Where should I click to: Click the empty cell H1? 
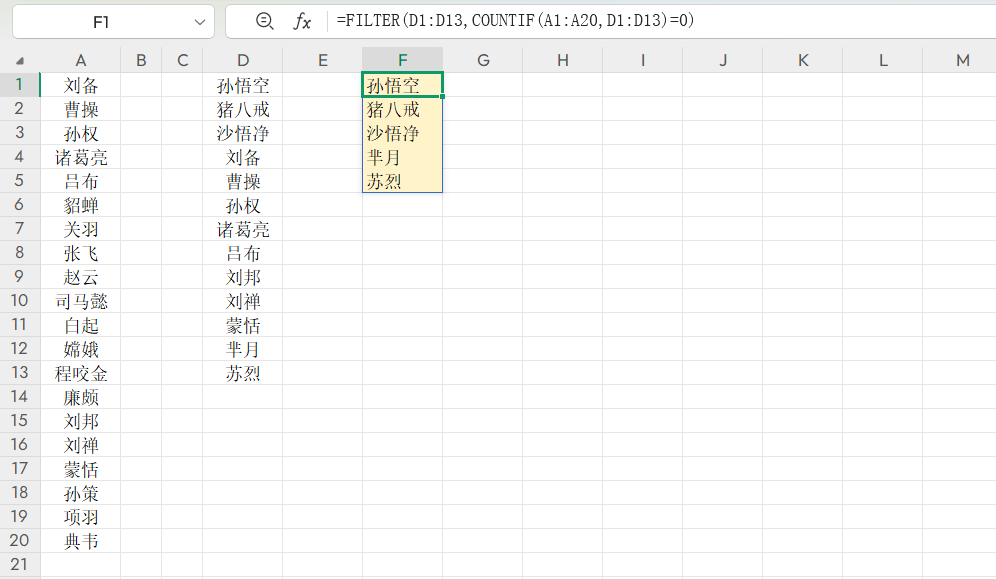coord(562,85)
